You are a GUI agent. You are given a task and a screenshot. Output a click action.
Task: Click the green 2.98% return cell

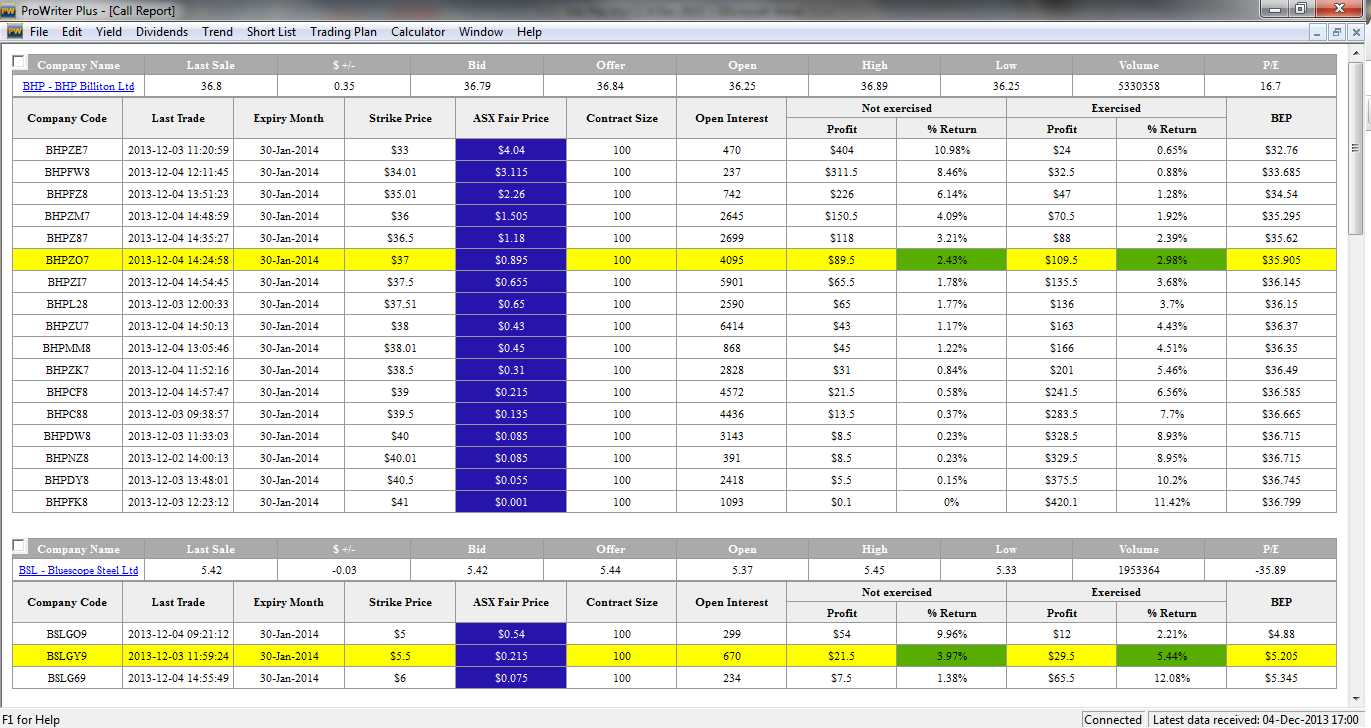tap(1171, 261)
